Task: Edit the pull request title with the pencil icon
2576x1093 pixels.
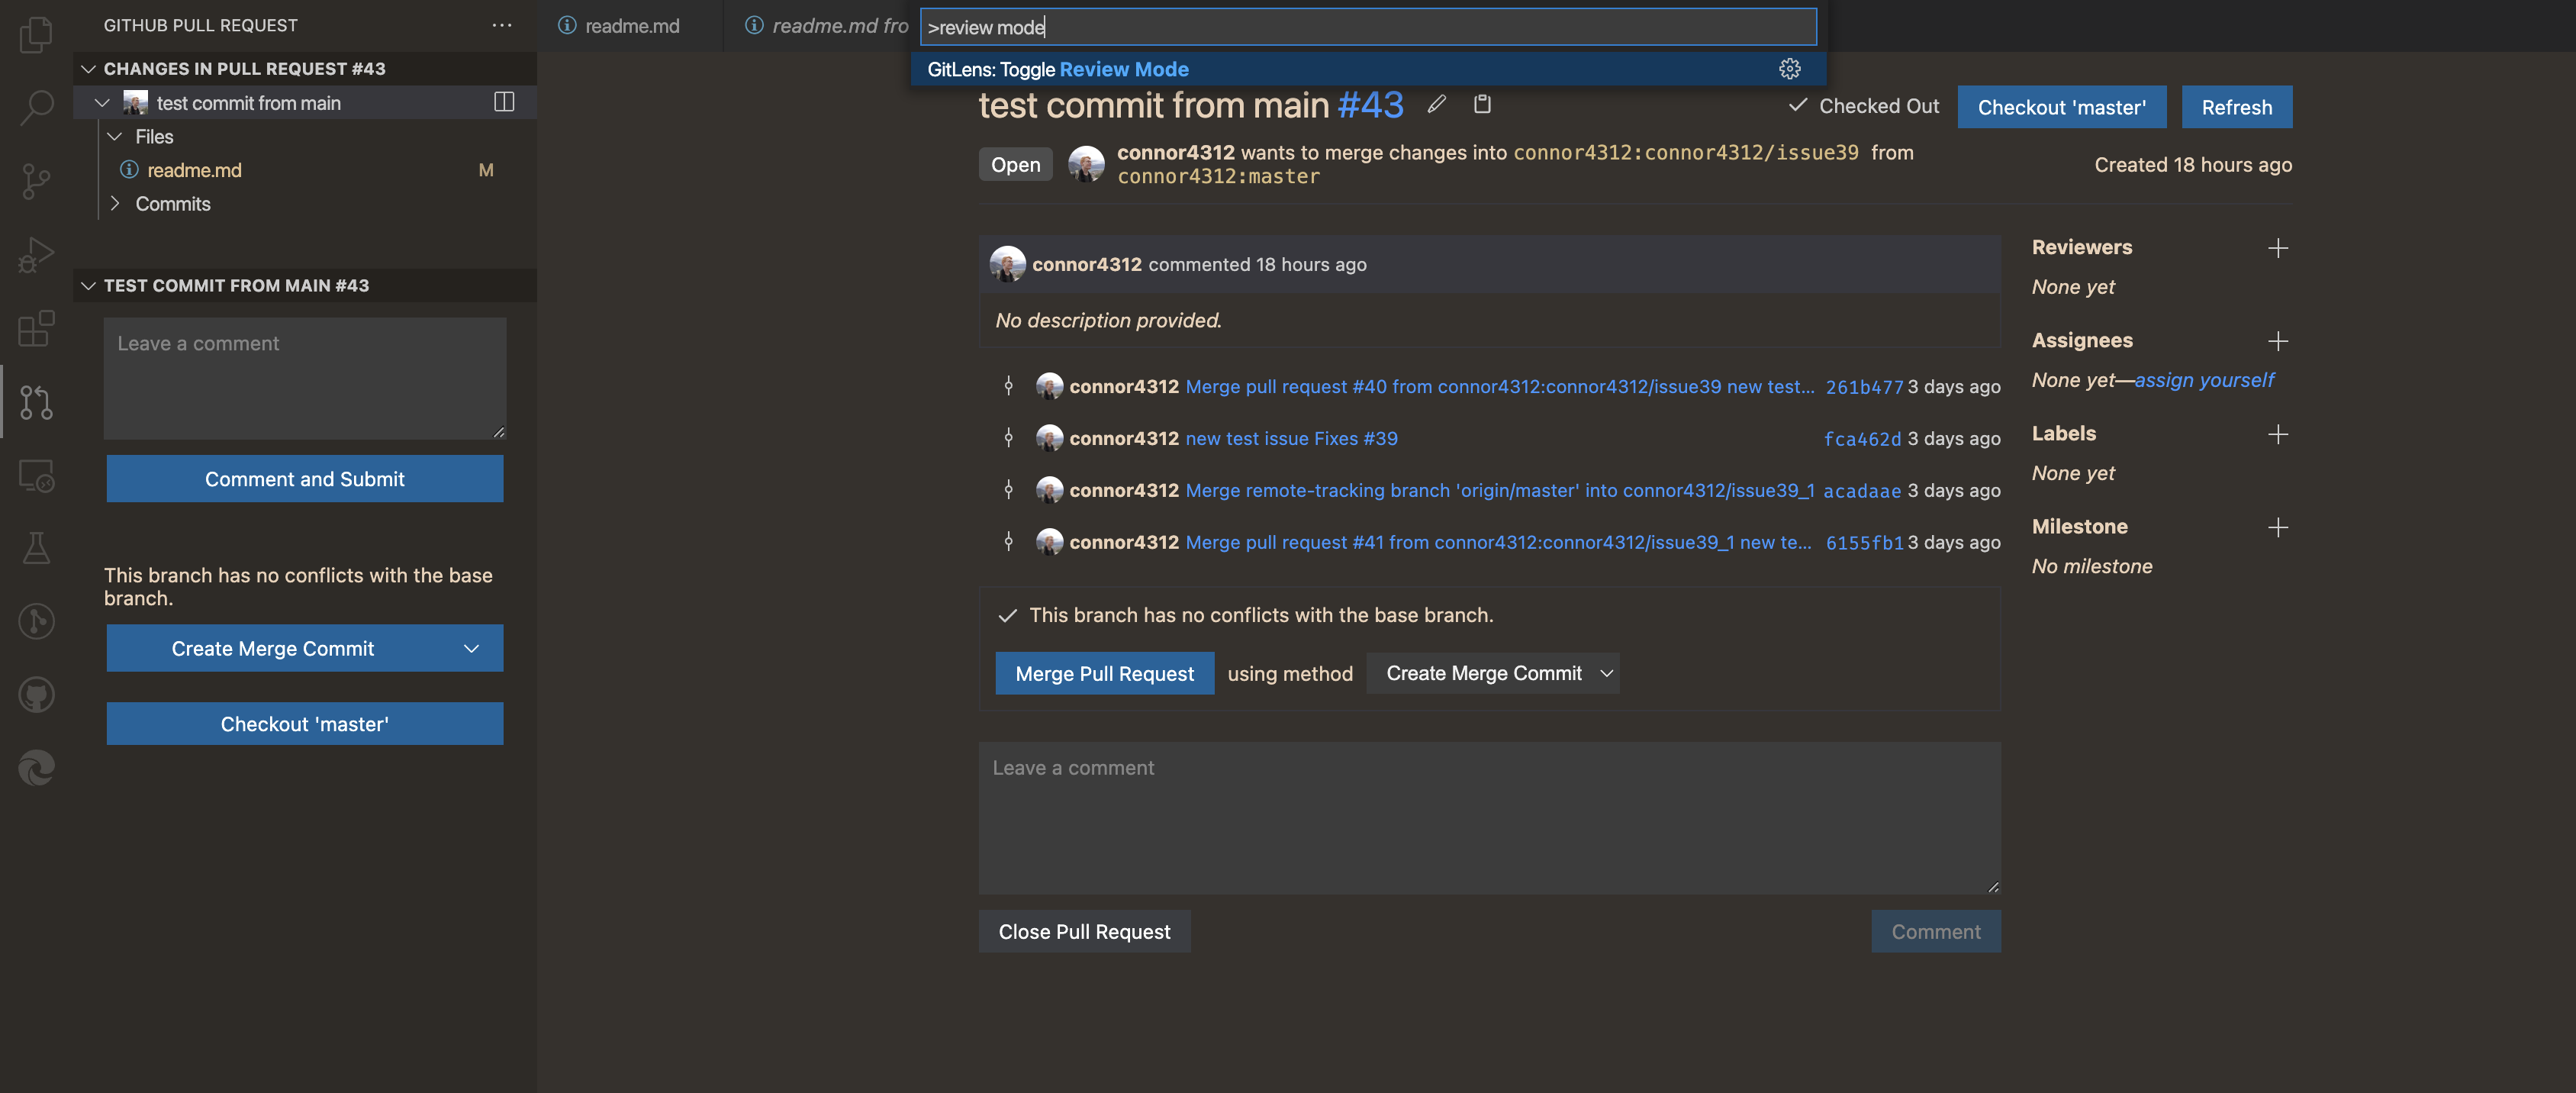Action: pyautogui.click(x=1437, y=104)
